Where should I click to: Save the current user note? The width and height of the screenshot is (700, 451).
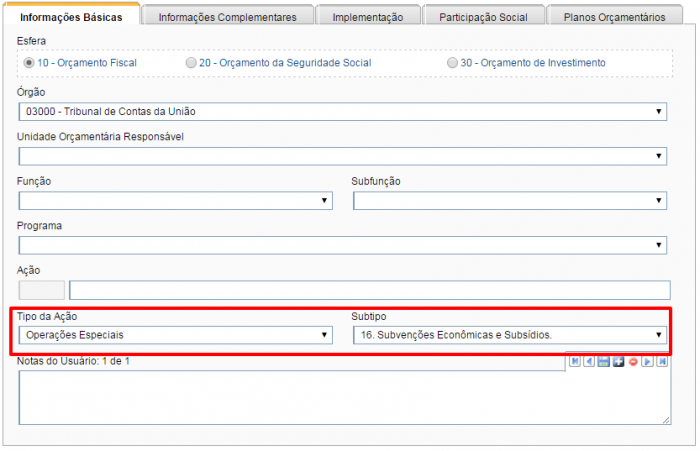pos(604,361)
